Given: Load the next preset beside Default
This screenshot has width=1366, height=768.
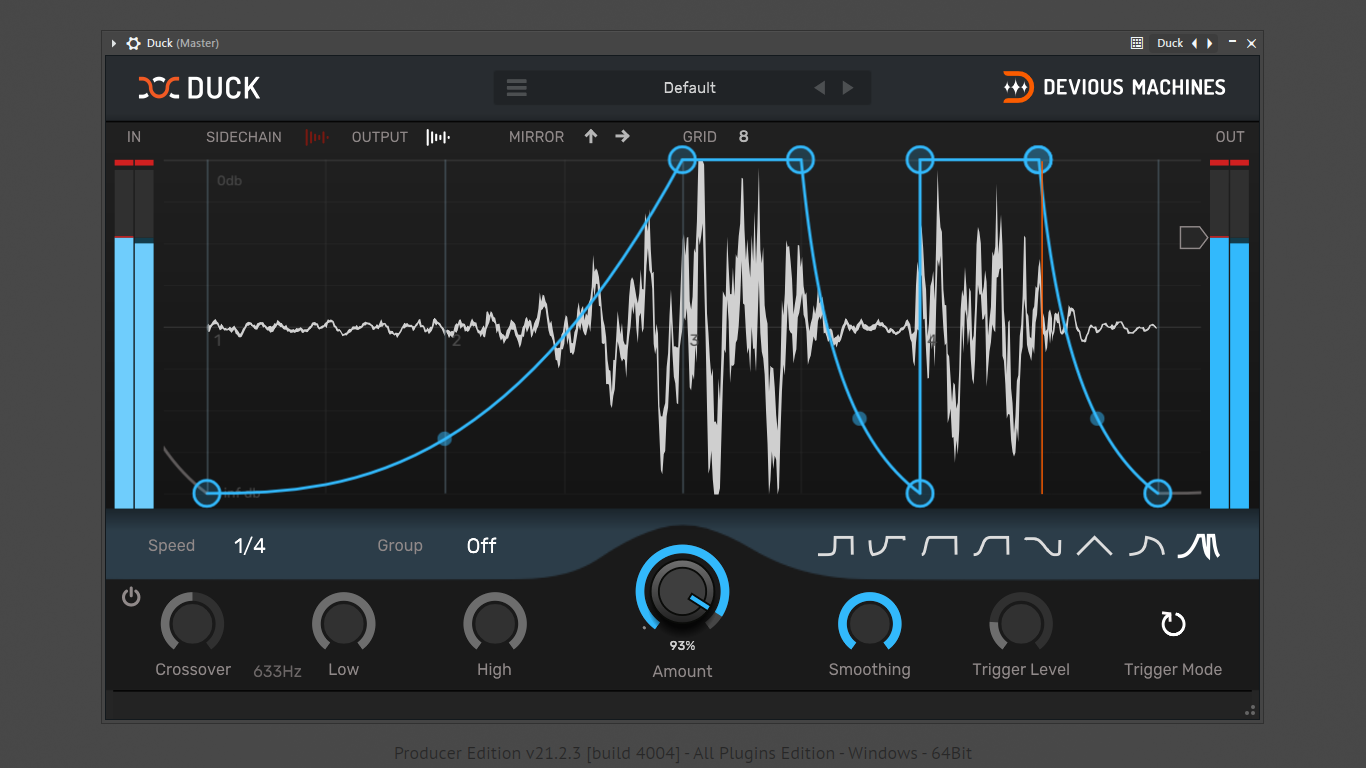Looking at the screenshot, I should click(848, 88).
